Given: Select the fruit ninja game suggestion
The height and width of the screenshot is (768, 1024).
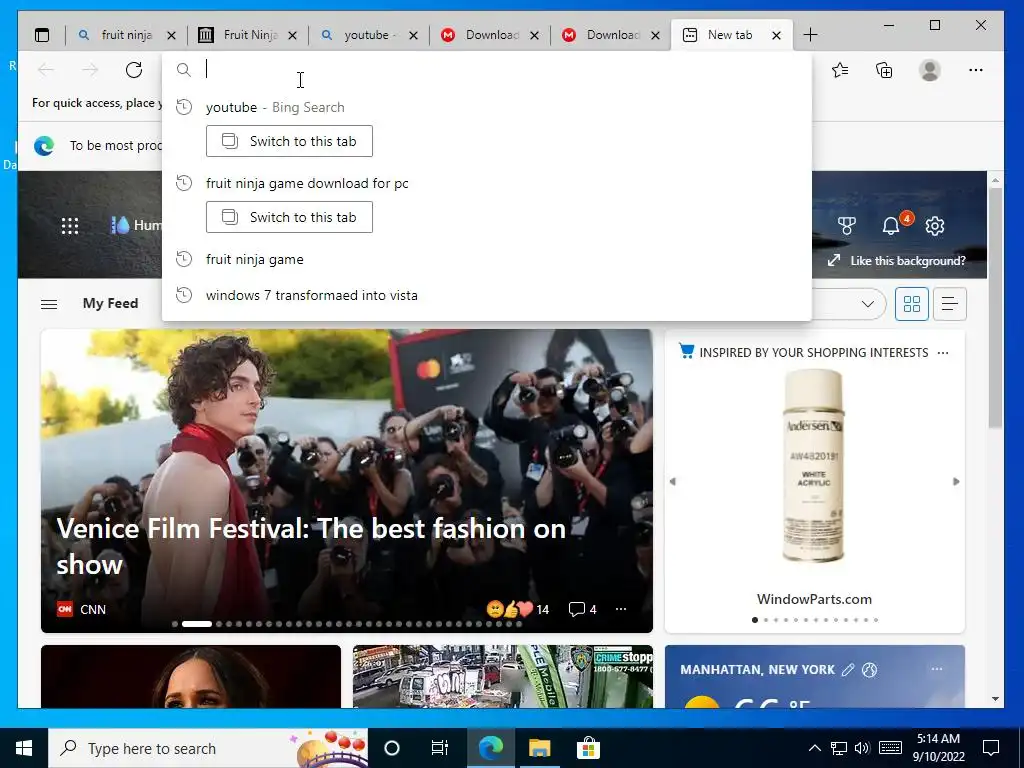Looking at the screenshot, I should (487, 259).
